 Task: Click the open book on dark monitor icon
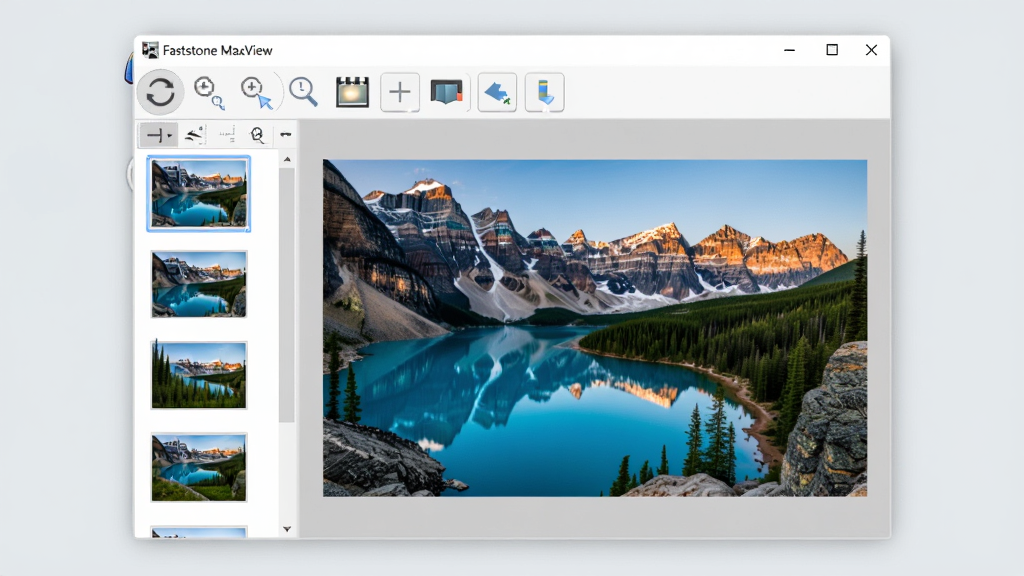(x=447, y=92)
